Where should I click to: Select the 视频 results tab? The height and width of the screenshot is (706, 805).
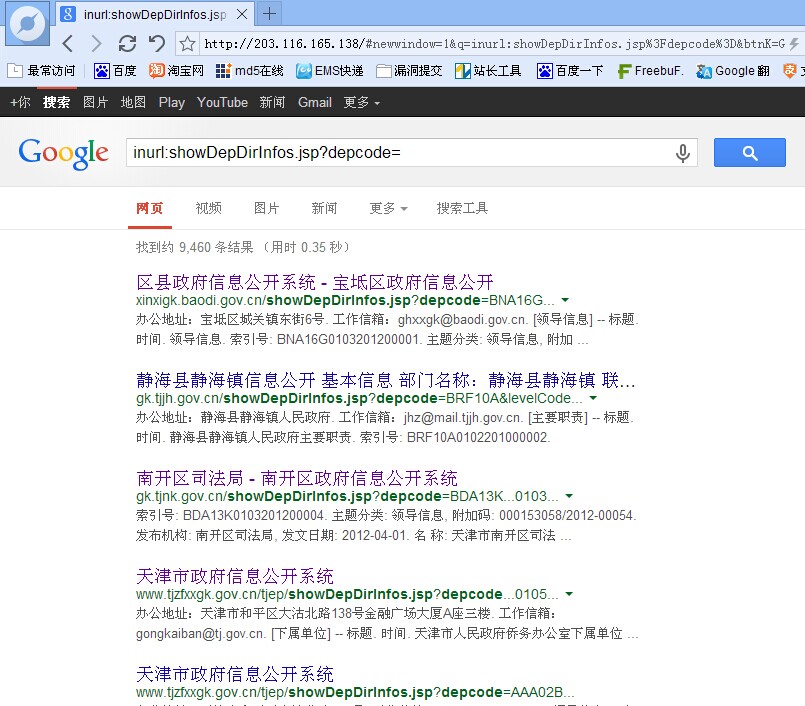coord(208,208)
